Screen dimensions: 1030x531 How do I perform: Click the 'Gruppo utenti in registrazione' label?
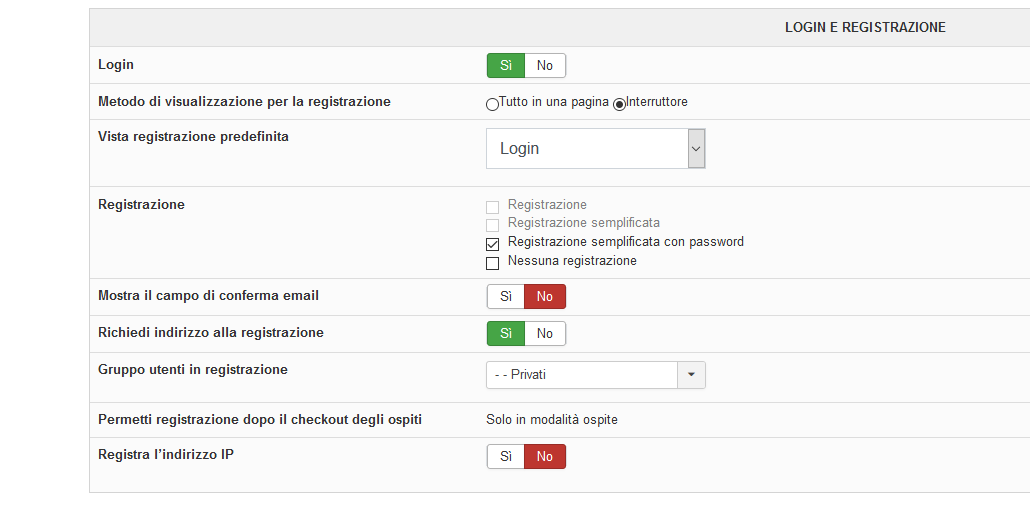coord(193,370)
